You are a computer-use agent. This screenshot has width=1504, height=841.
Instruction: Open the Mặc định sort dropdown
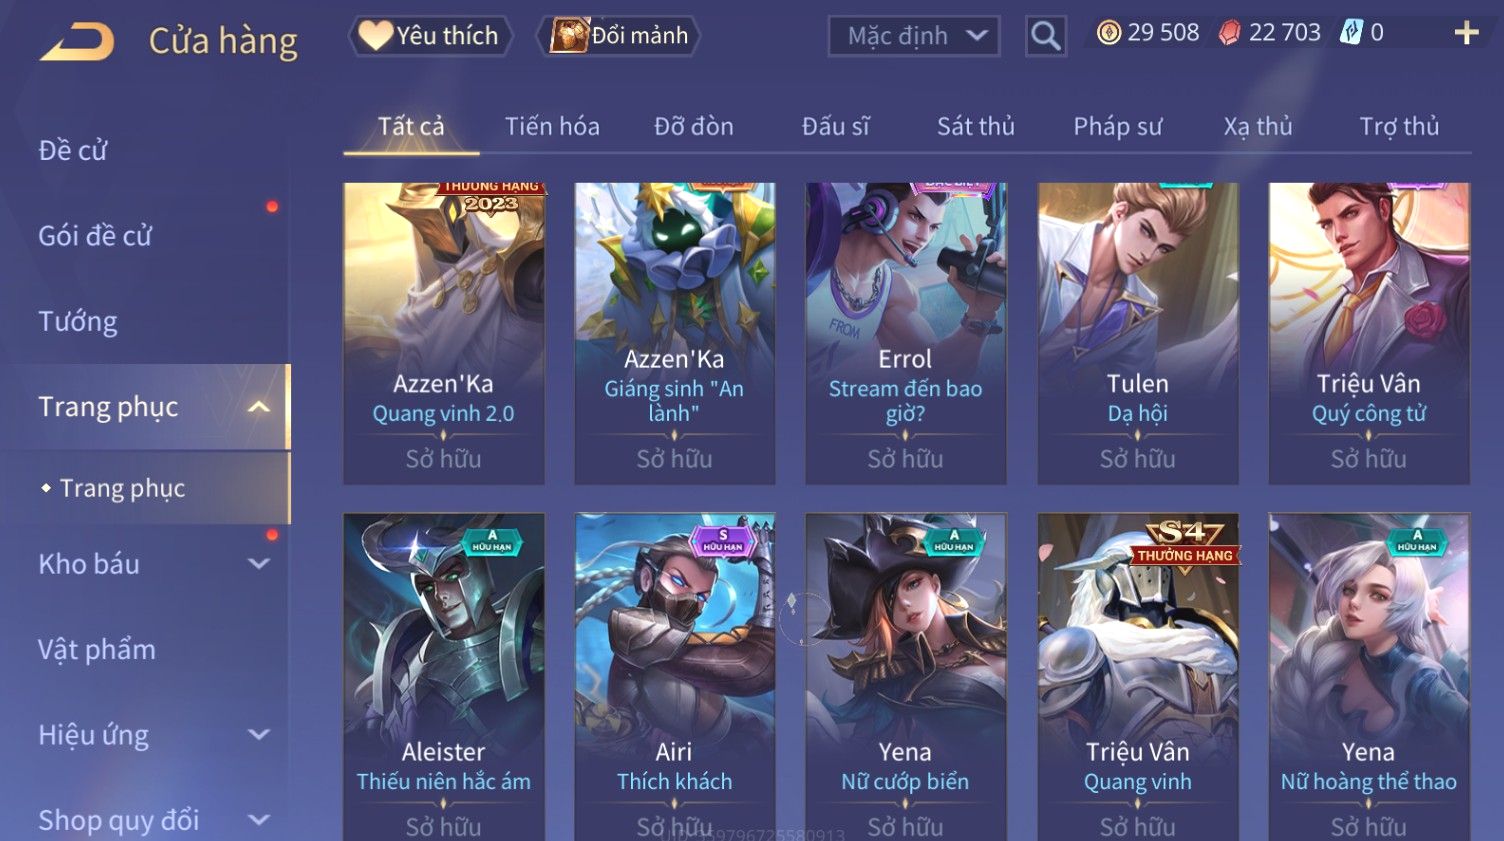[913, 36]
